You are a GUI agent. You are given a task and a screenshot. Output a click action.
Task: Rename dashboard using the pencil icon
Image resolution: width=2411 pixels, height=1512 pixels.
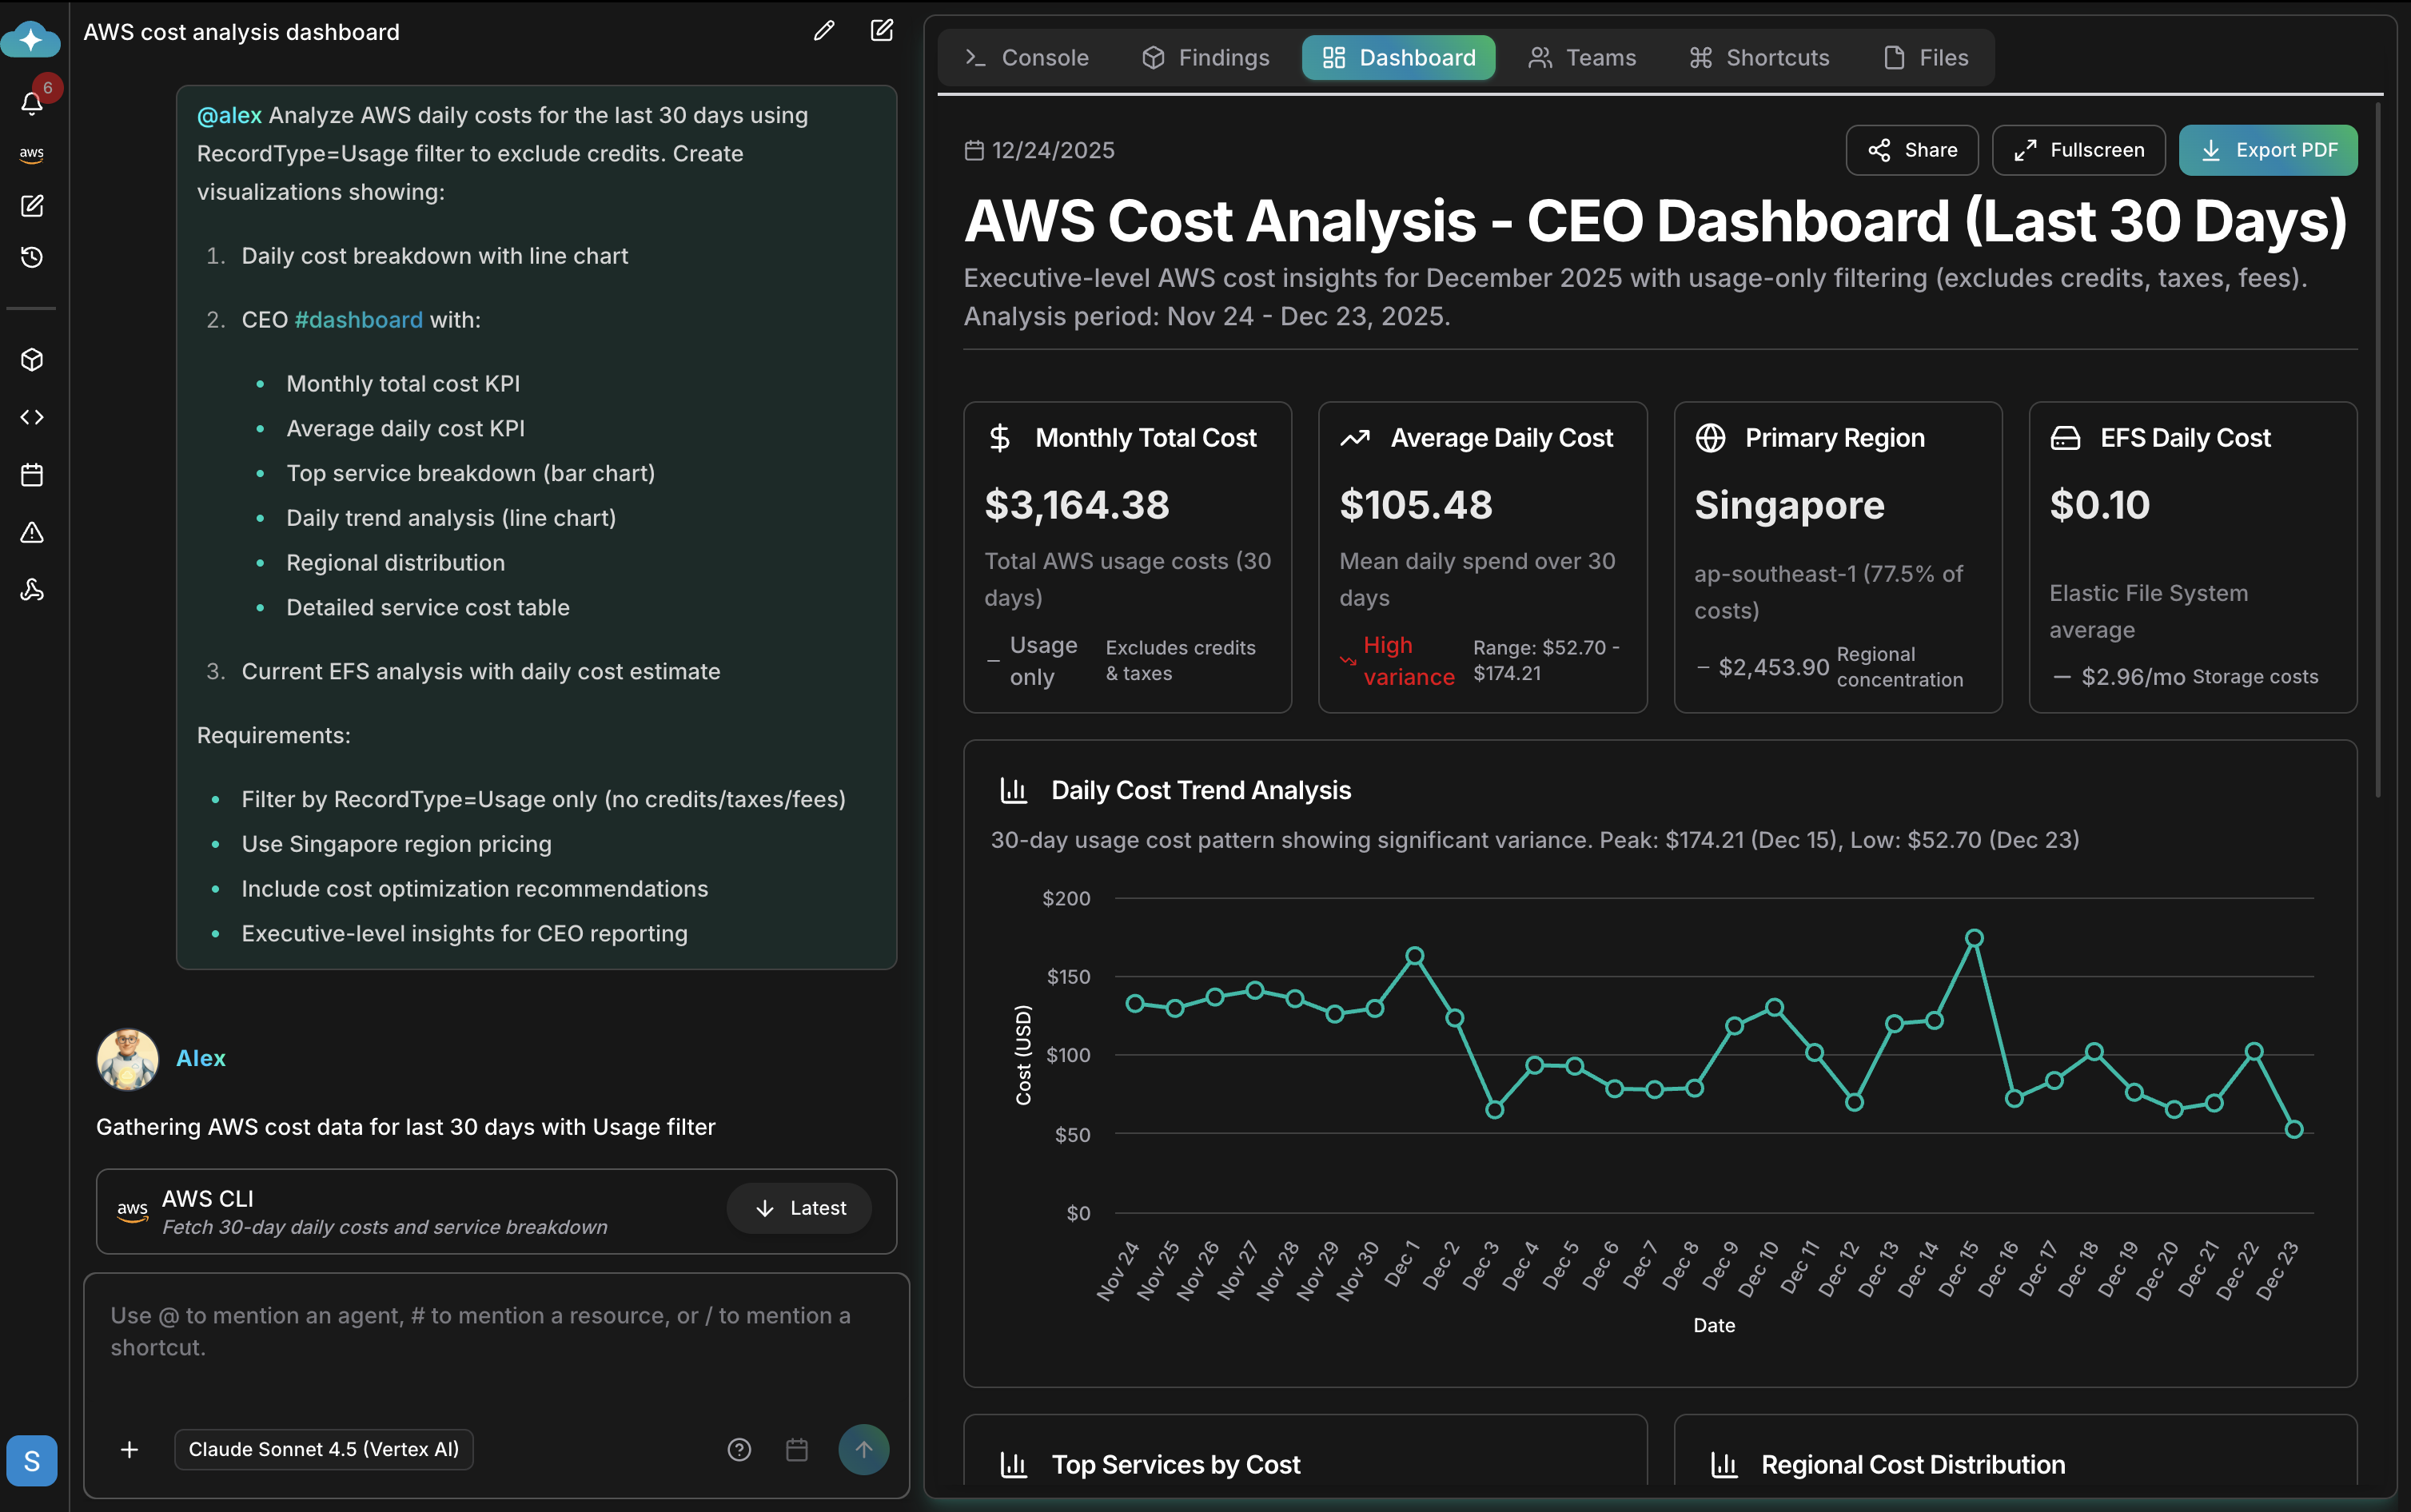[823, 30]
